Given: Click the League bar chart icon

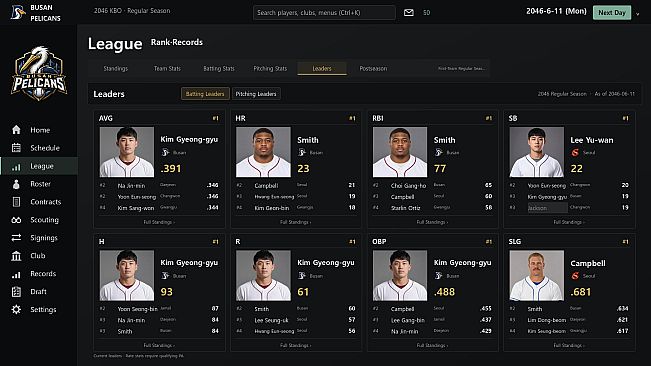Looking at the screenshot, I should 16,166.
